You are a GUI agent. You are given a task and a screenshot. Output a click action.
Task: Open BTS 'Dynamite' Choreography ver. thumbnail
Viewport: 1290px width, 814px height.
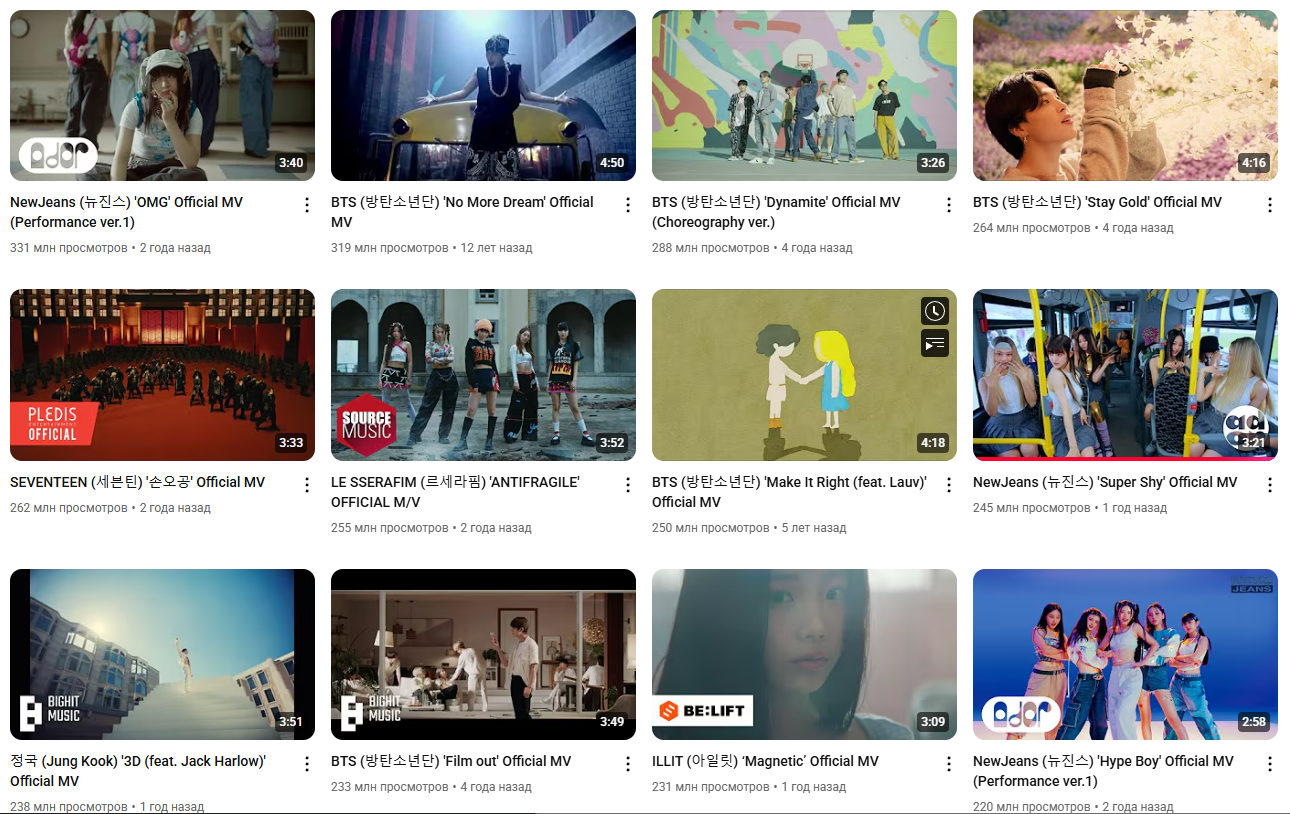(804, 95)
